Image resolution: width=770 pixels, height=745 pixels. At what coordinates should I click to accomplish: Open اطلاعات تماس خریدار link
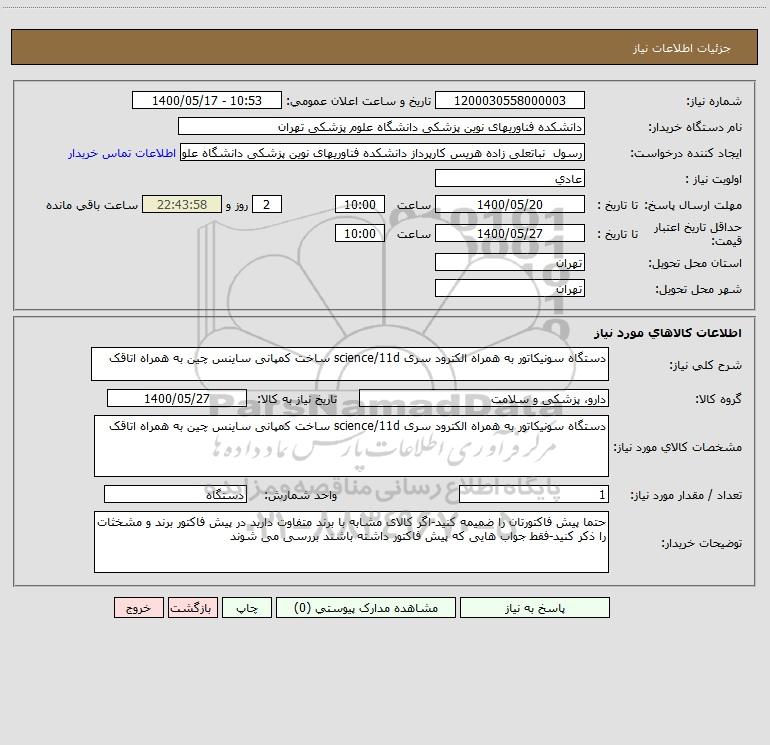(122, 153)
